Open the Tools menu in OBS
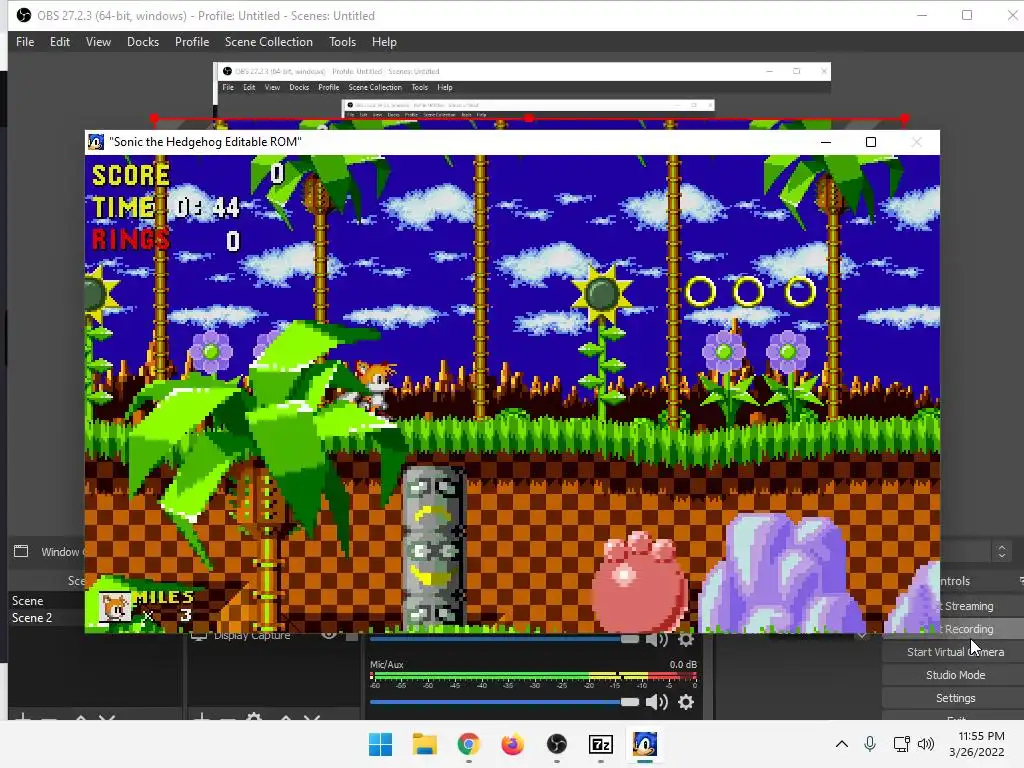Viewport: 1024px width, 768px height. coord(342,42)
